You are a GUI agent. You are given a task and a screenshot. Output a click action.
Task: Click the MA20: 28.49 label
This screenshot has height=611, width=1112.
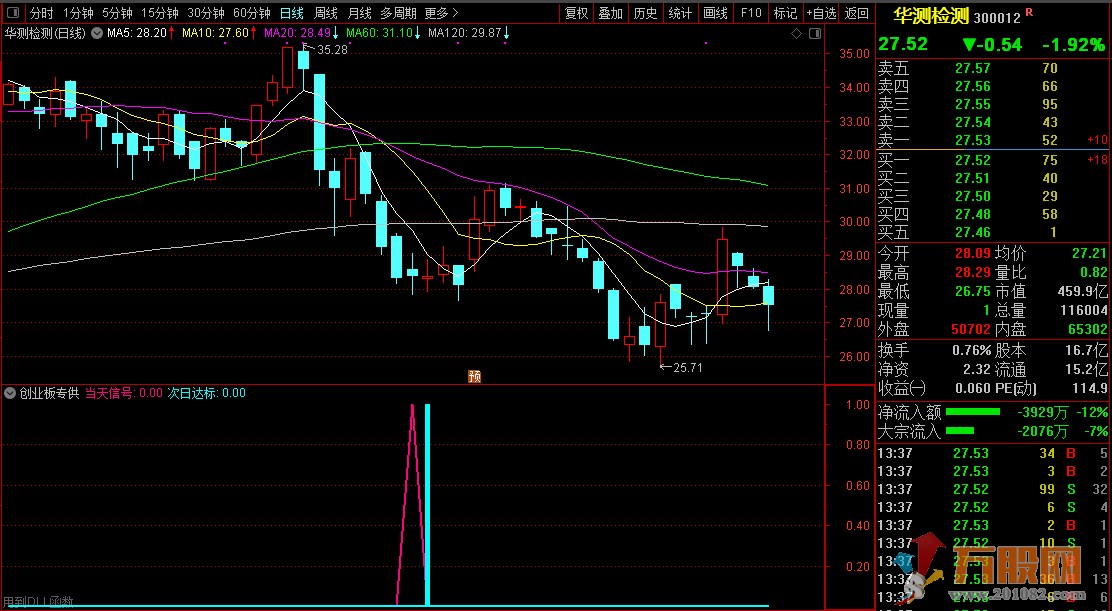[x=301, y=33]
